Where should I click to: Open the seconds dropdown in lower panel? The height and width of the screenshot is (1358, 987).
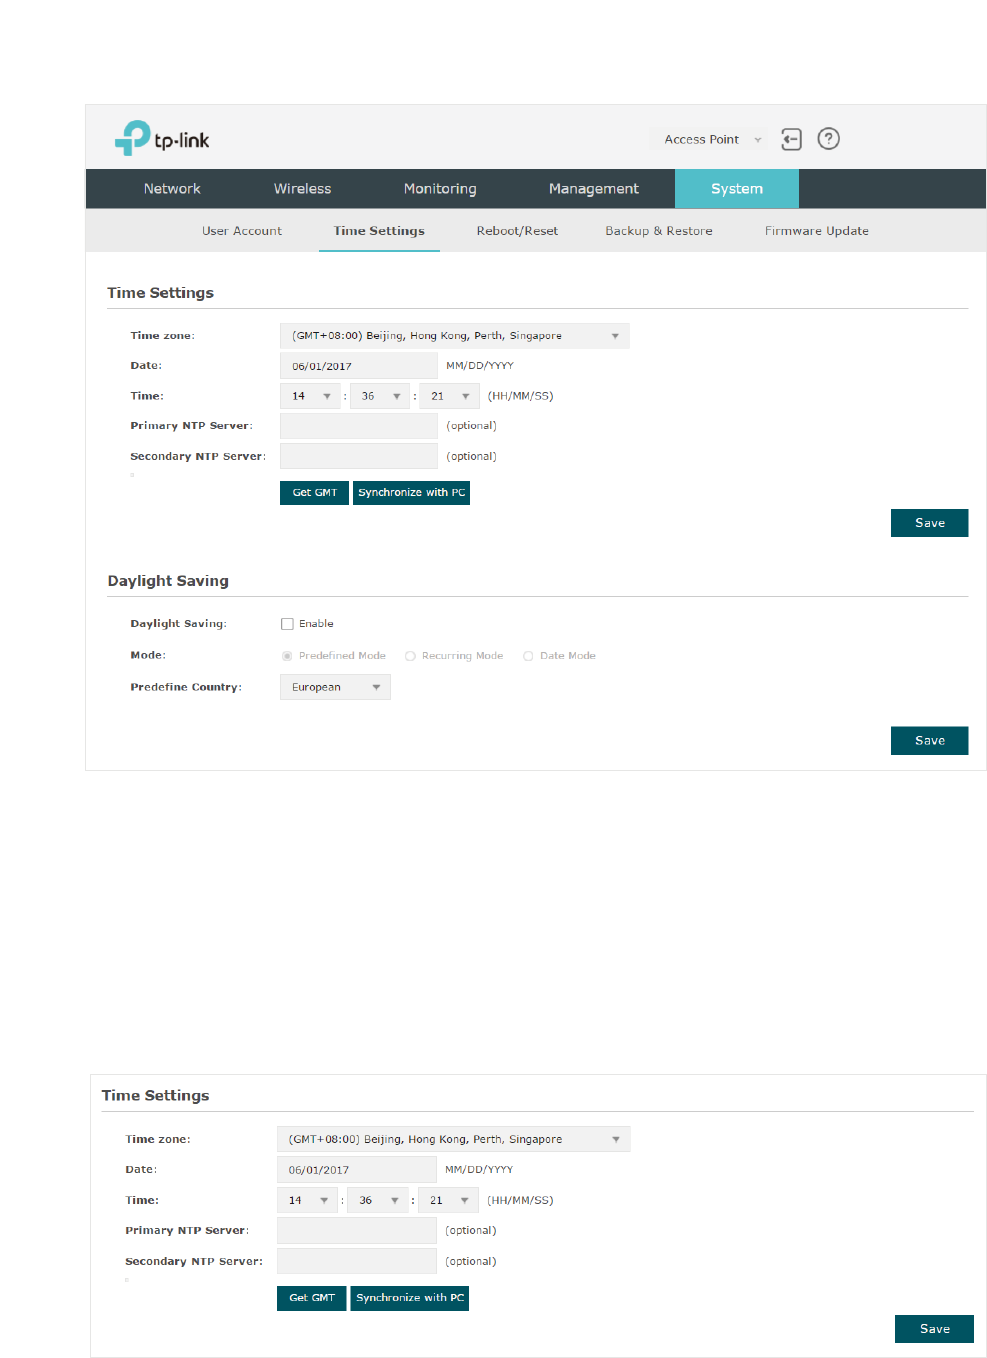click(x=448, y=1200)
